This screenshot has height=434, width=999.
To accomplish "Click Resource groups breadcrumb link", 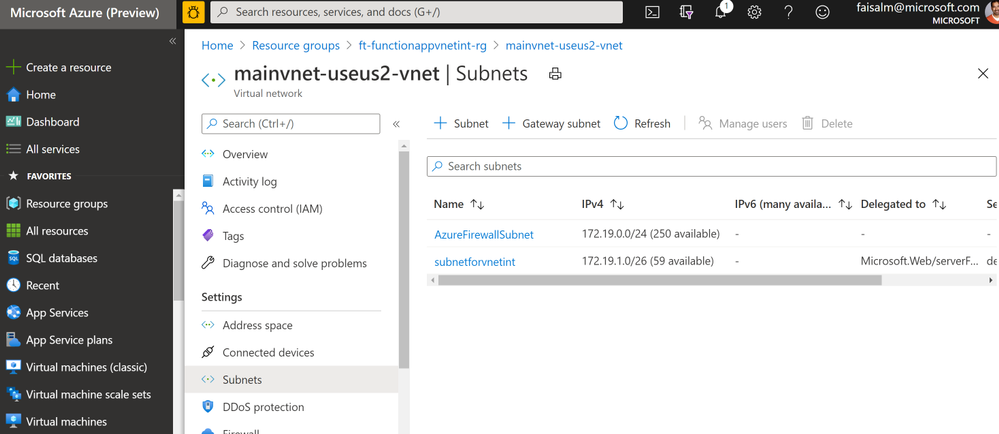I will pos(296,46).
